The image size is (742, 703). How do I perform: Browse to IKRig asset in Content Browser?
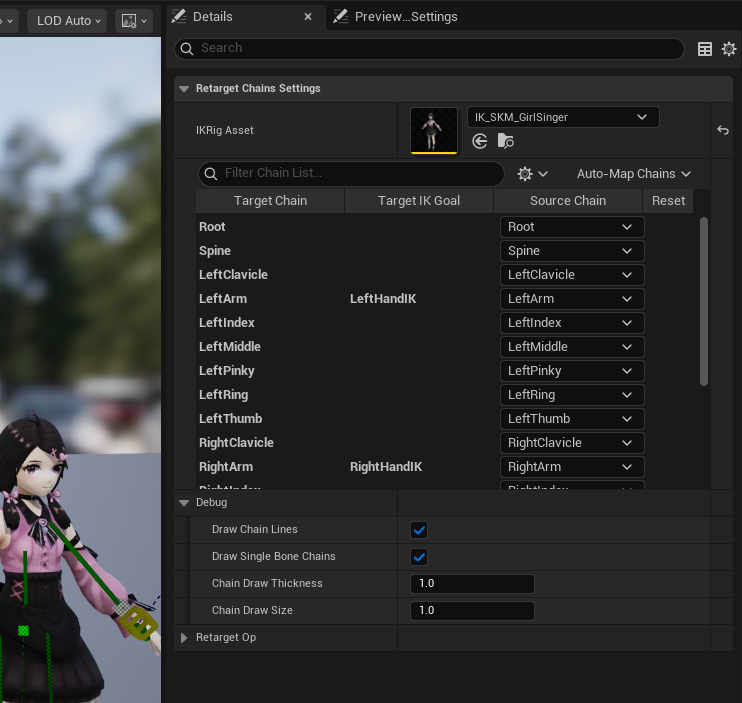(x=505, y=141)
